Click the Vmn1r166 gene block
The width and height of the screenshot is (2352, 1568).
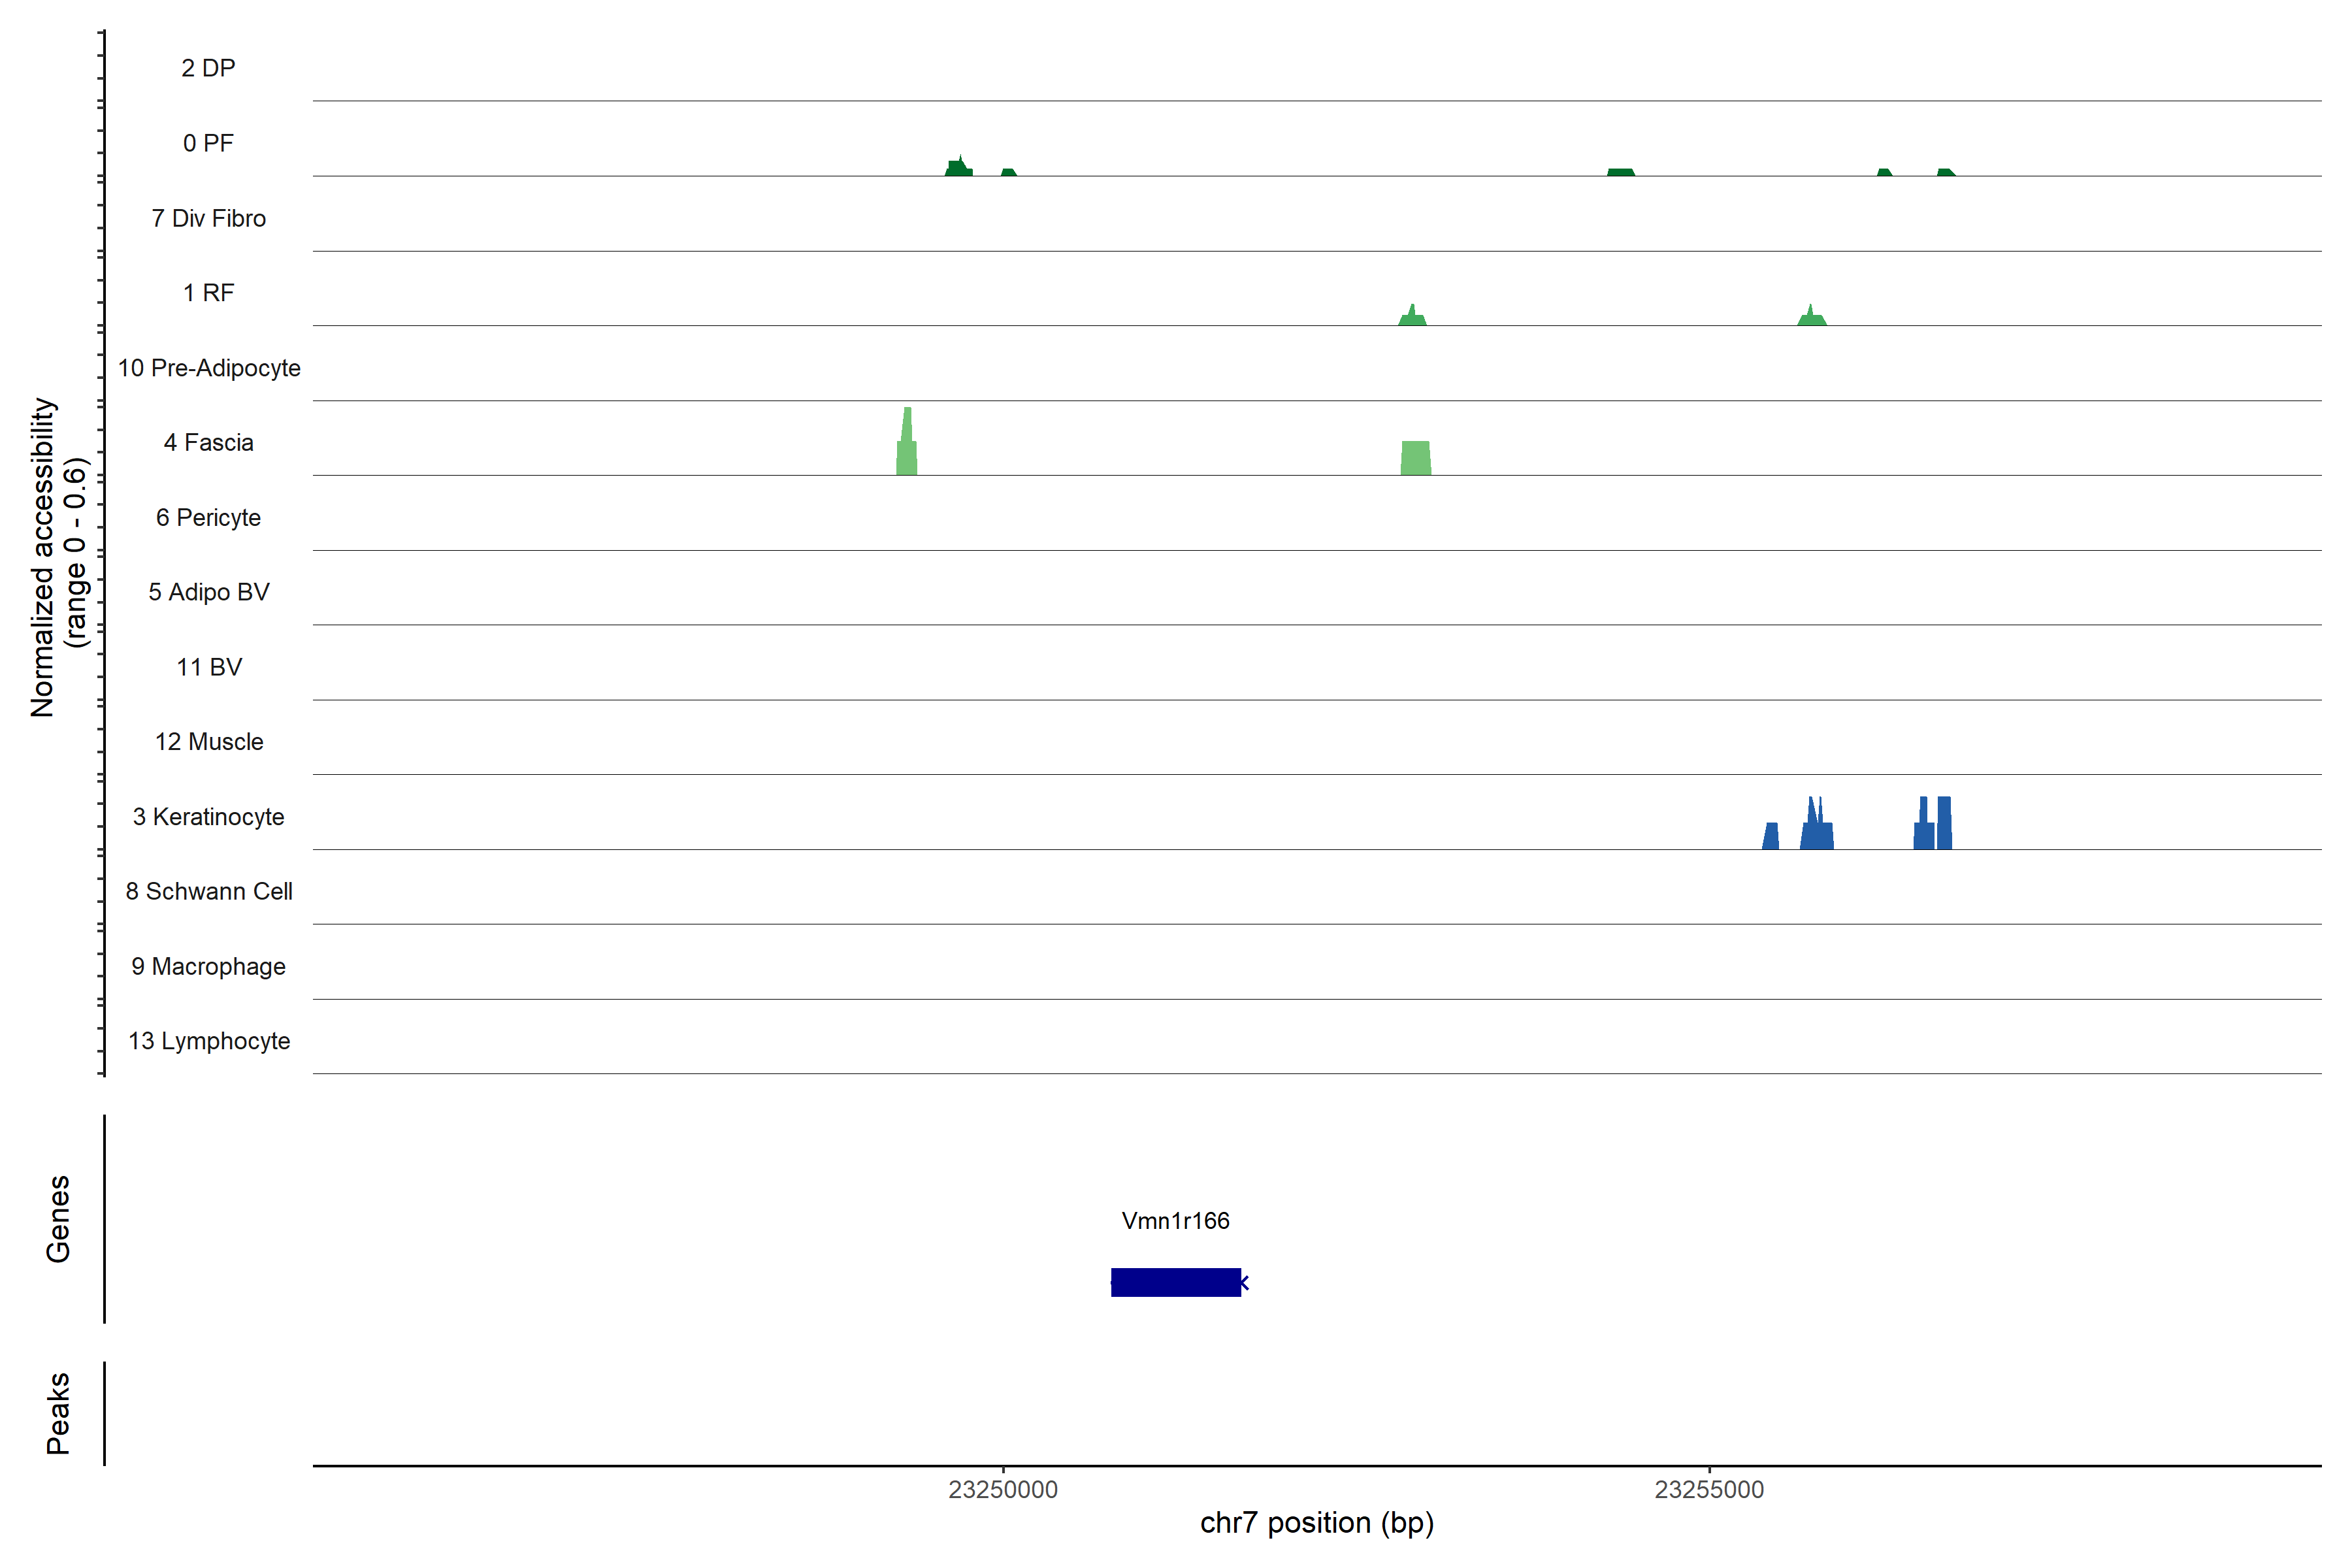1175,1282
